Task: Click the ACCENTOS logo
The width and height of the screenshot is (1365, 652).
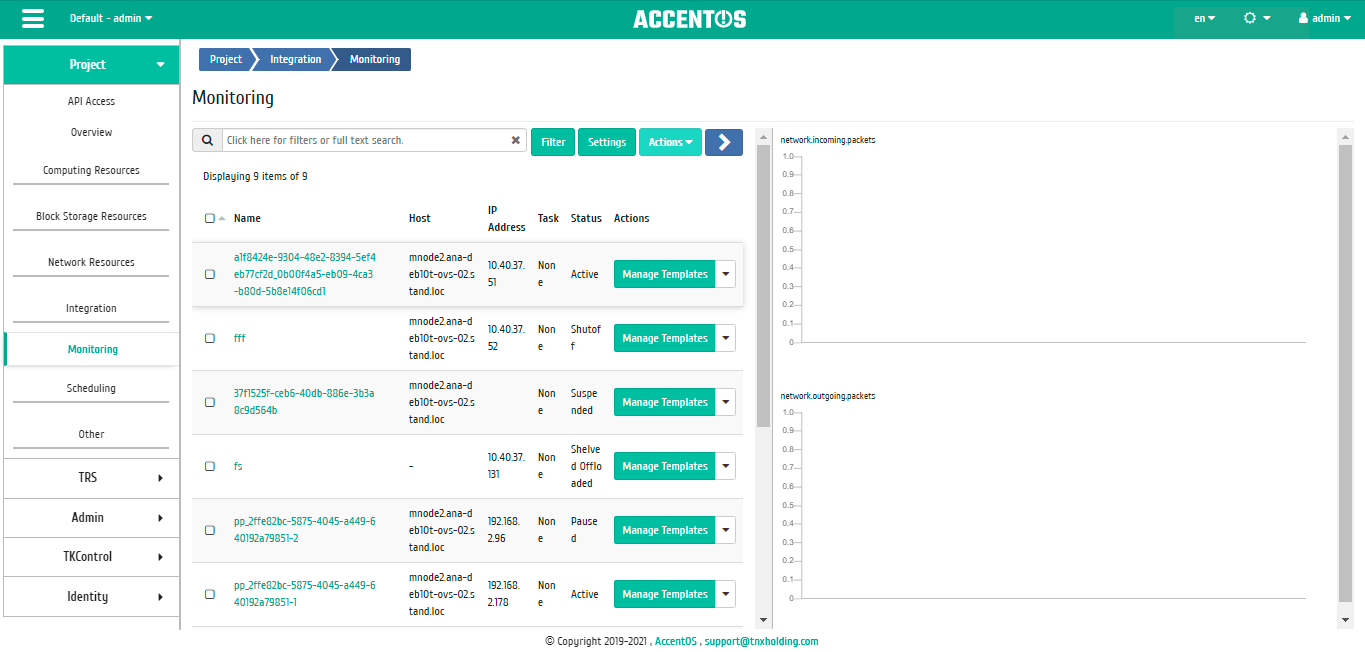Action: [689, 19]
